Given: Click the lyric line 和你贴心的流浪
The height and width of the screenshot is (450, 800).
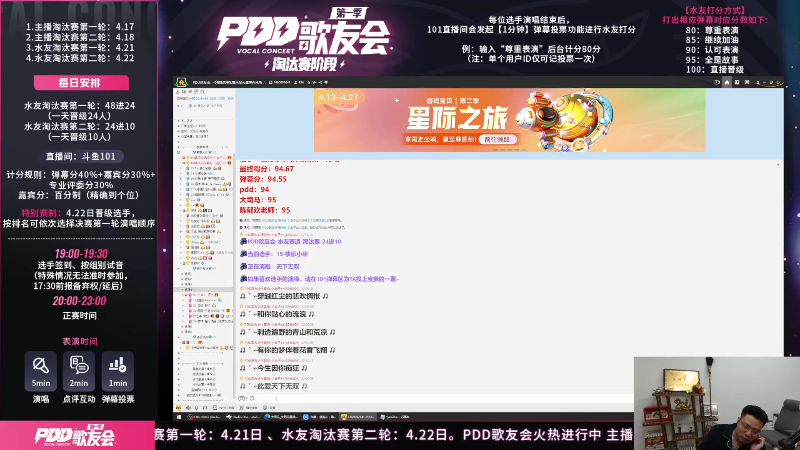Looking at the screenshot, I should tap(277, 314).
